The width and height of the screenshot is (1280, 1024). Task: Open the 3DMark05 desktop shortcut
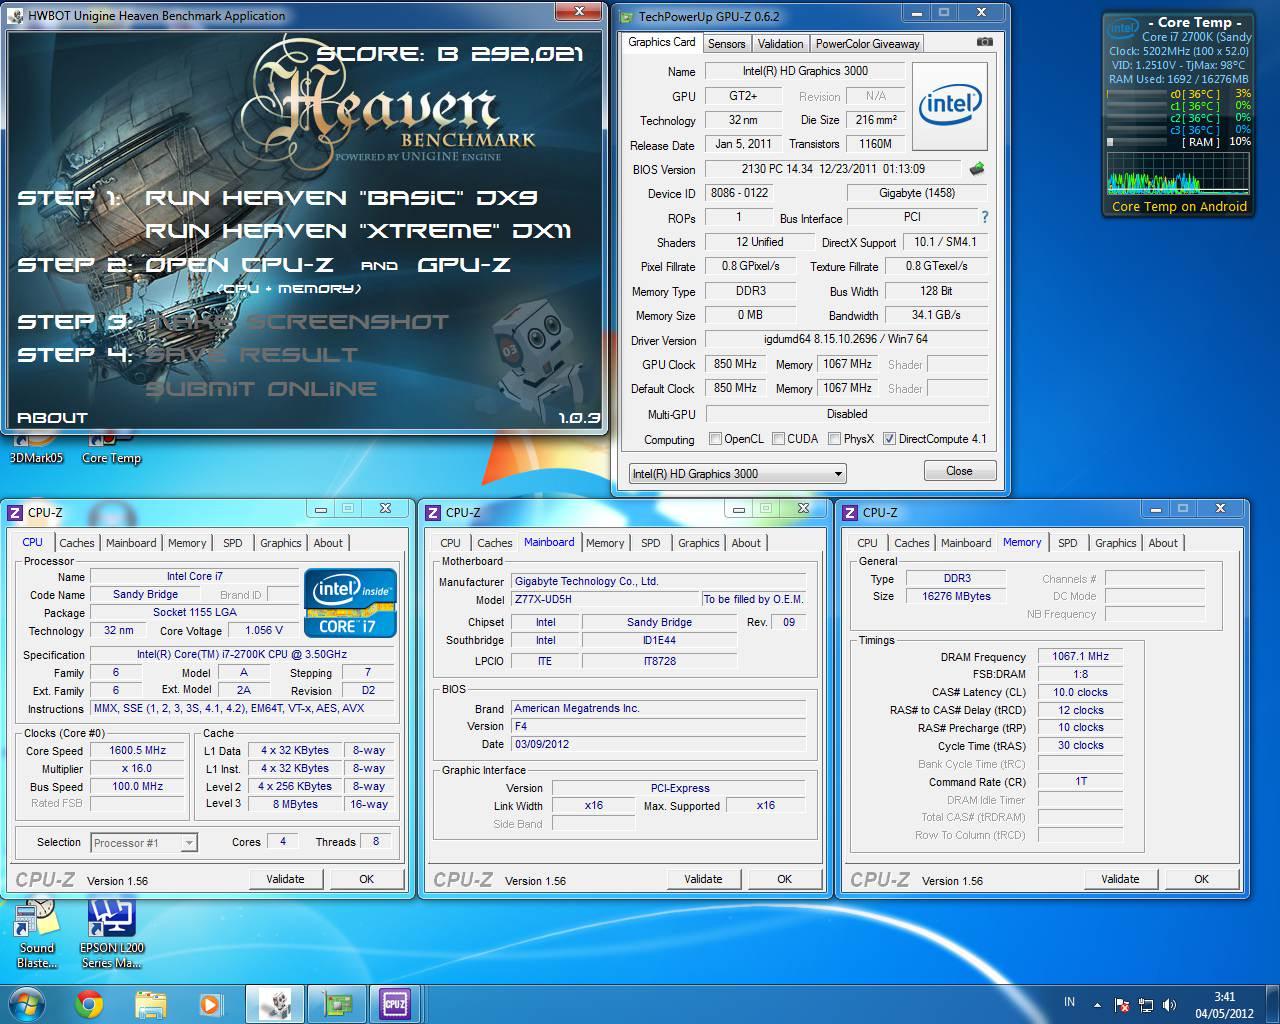(35, 448)
